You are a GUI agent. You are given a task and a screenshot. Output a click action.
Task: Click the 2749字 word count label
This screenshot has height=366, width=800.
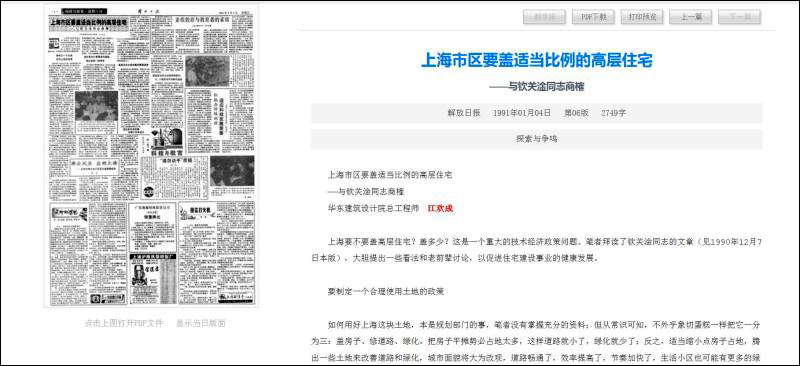pyautogui.click(x=613, y=113)
